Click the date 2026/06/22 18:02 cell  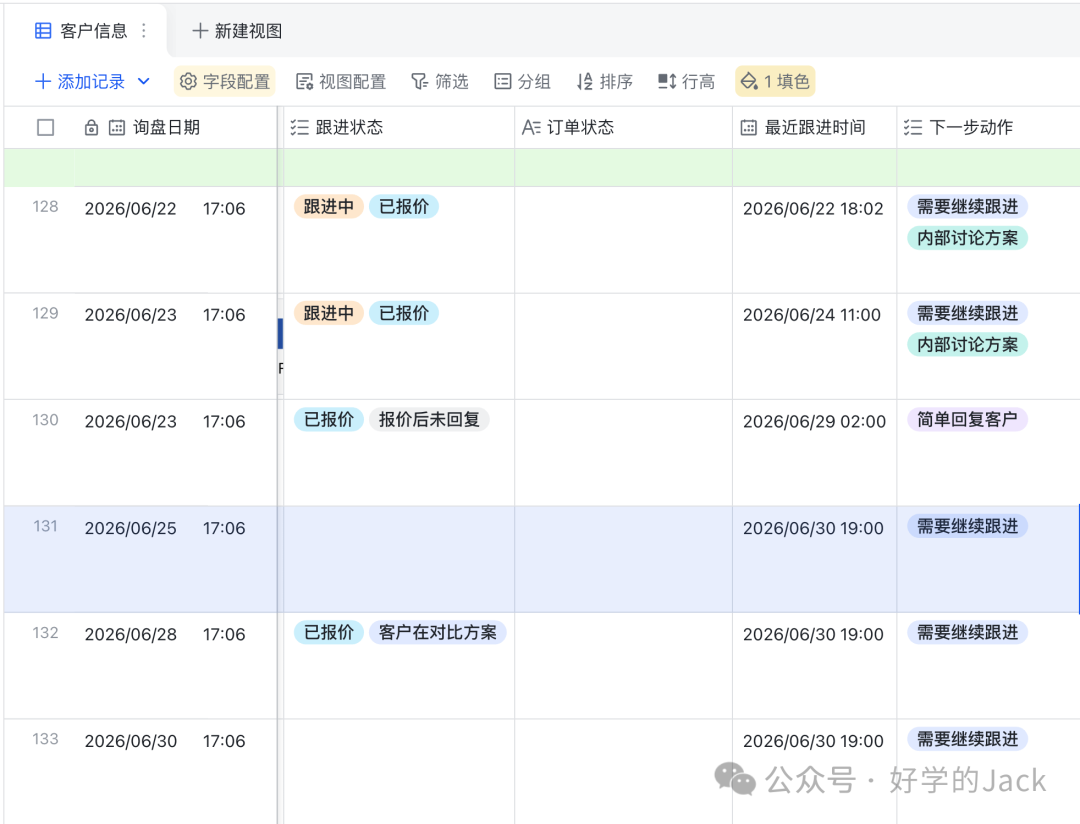pos(814,240)
